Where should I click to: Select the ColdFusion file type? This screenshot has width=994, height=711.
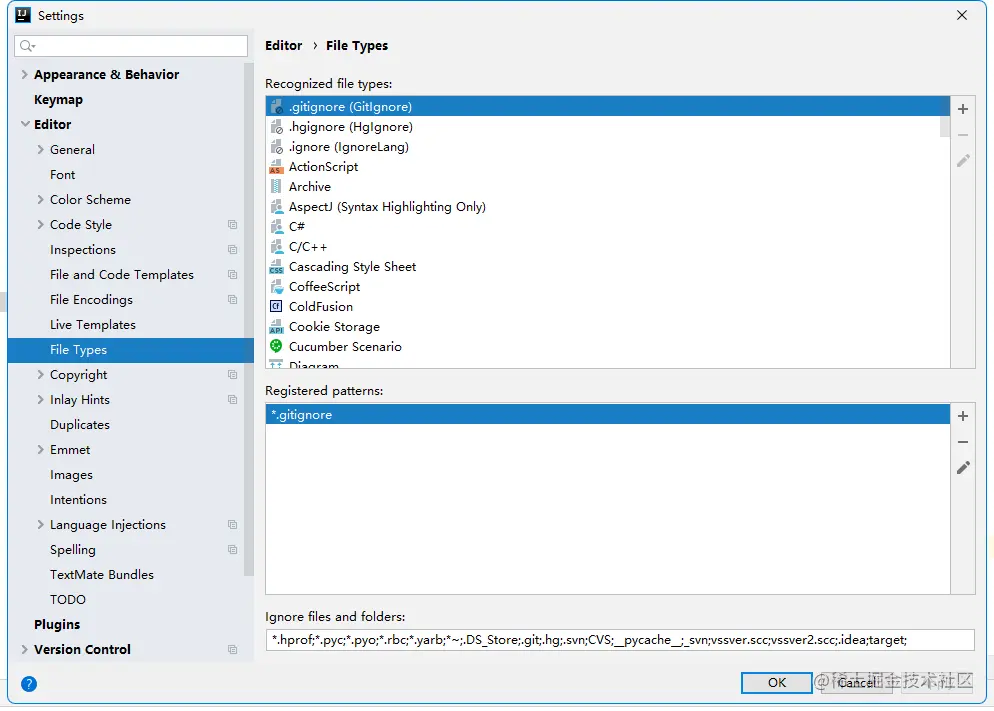(320, 307)
